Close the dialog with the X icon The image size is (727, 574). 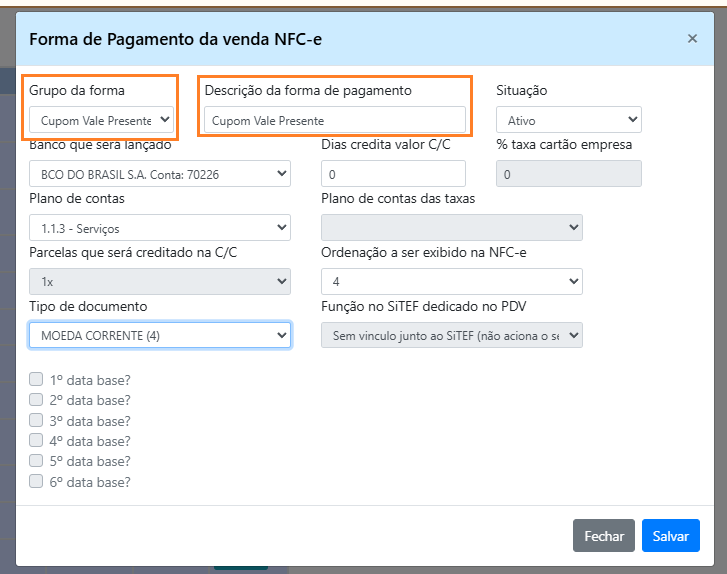click(692, 39)
